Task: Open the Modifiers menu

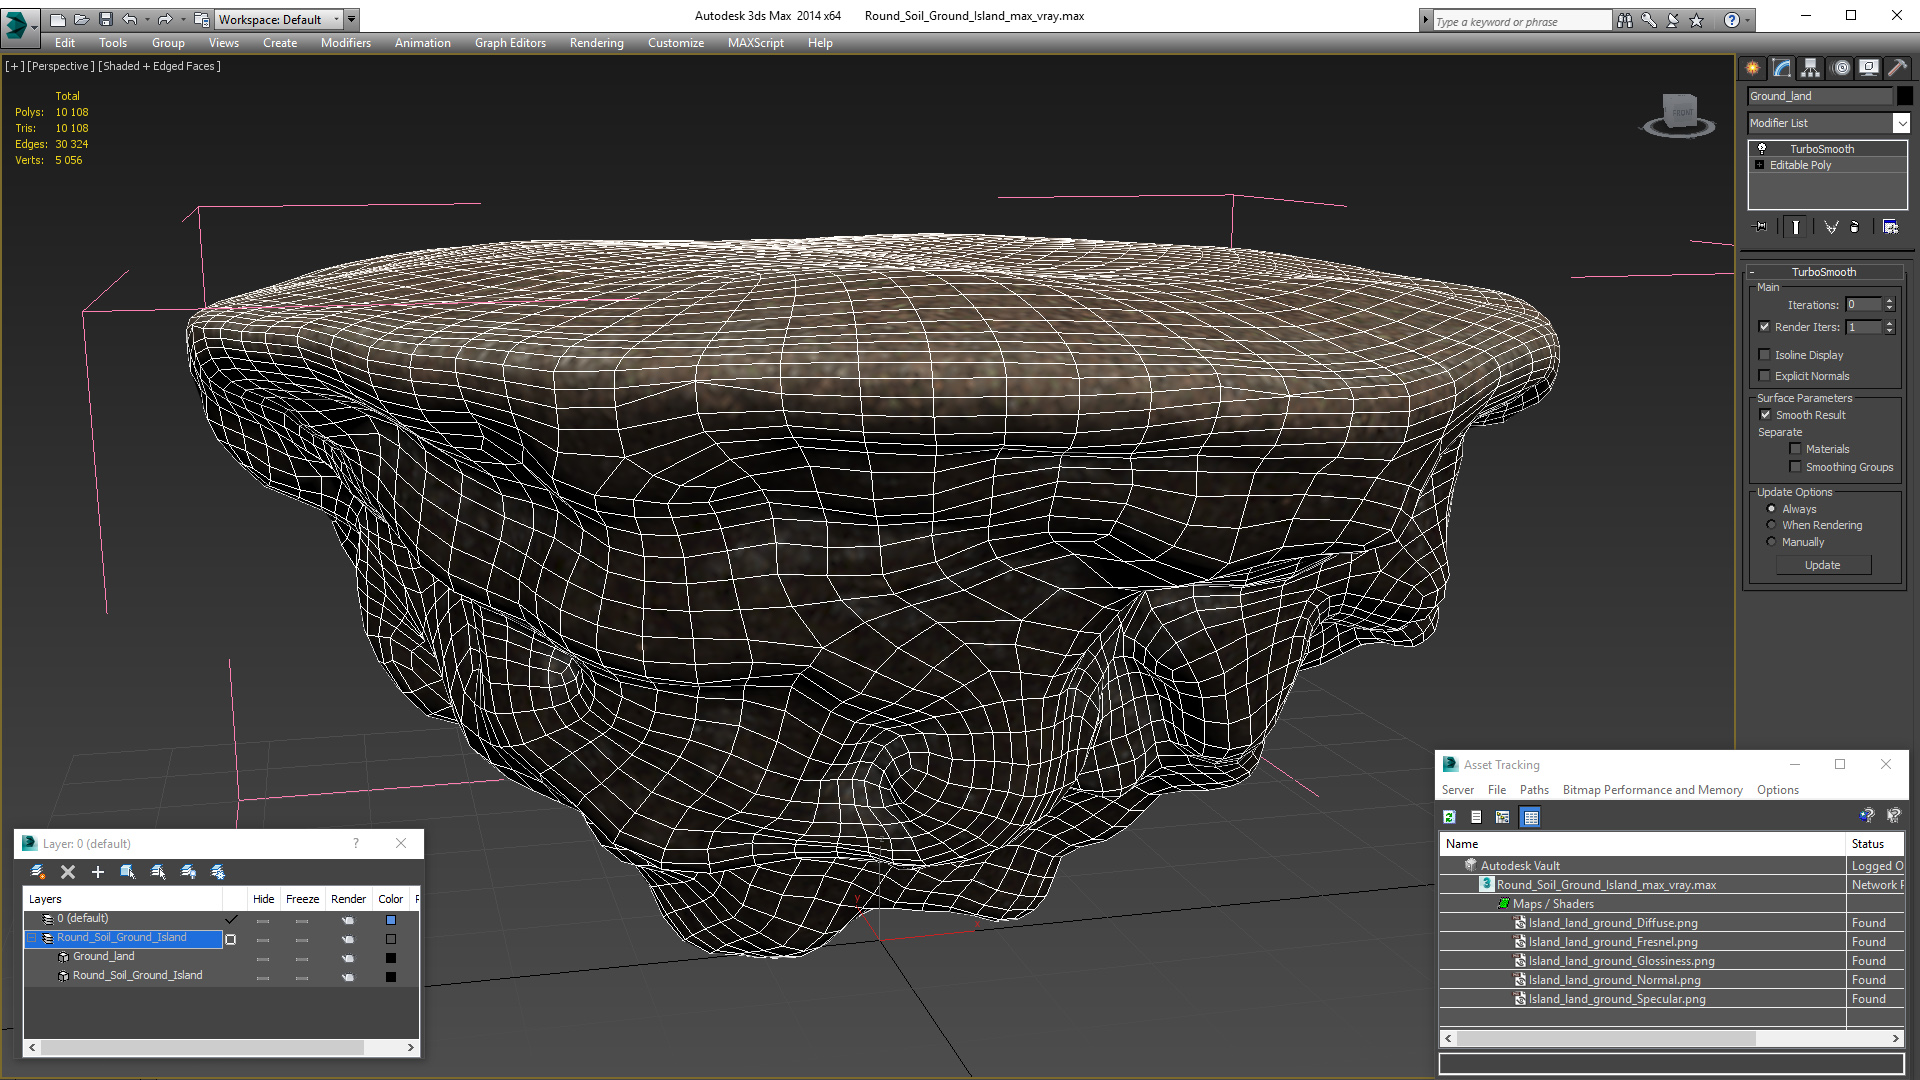Action: coord(346,43)
